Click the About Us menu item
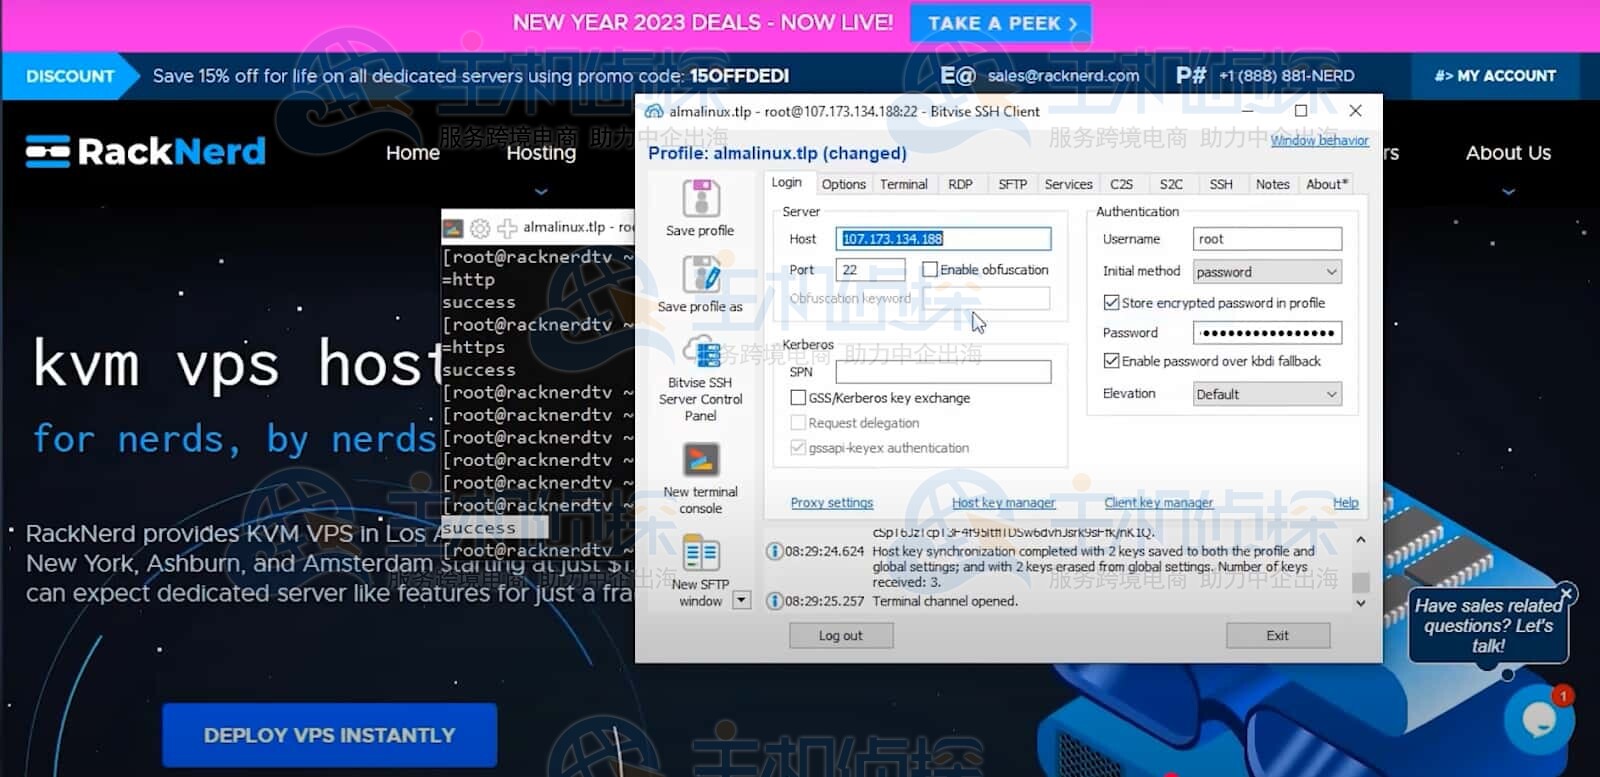 tap(1508, 153)
